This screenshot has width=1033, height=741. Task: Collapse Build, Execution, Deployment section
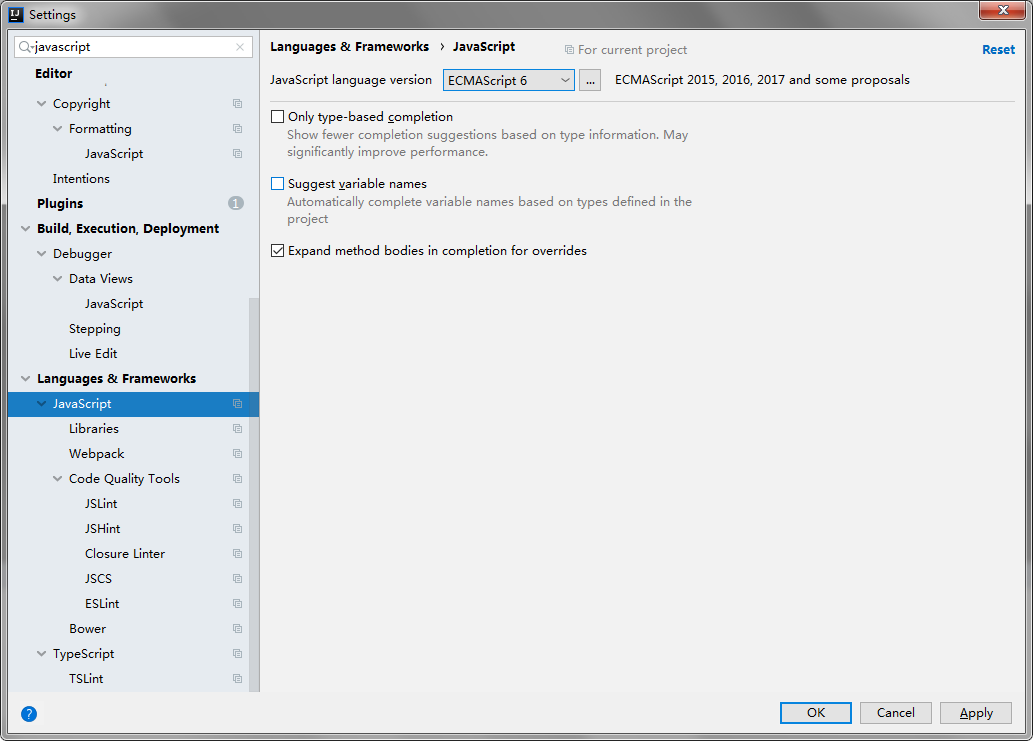coord(26,229)
